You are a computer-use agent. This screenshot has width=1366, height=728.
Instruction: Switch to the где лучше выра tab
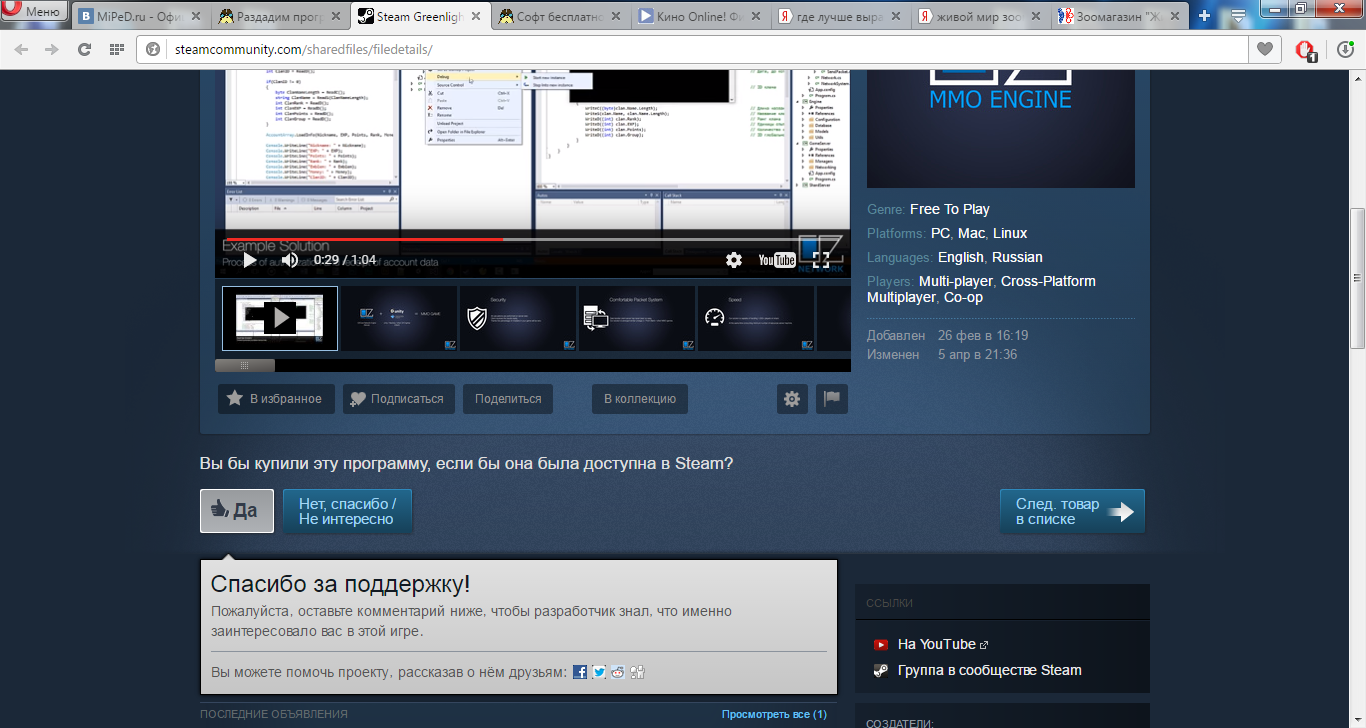click(x=842, y=16)
